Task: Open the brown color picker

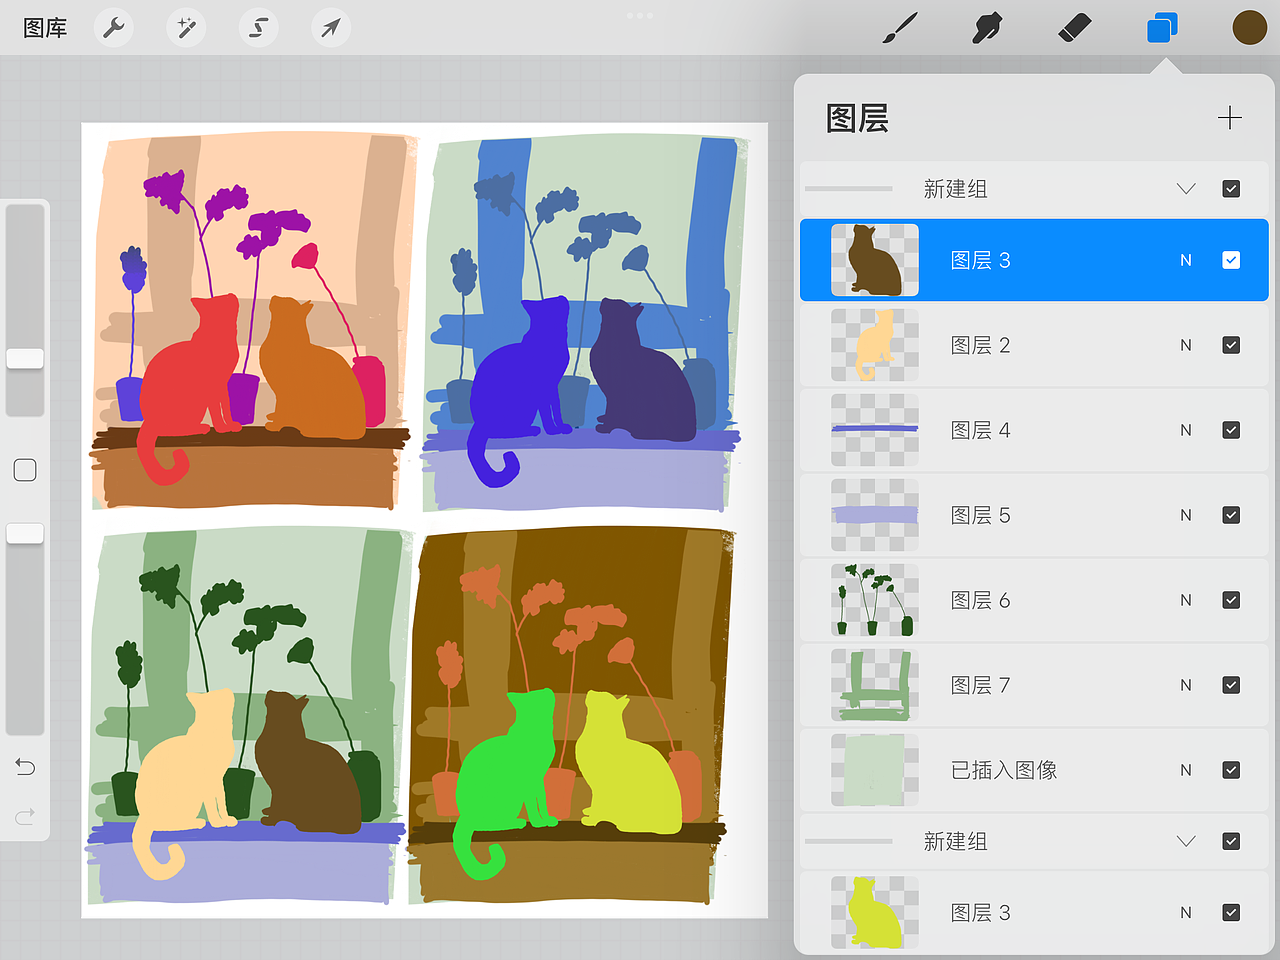Action: (1249, 28)
